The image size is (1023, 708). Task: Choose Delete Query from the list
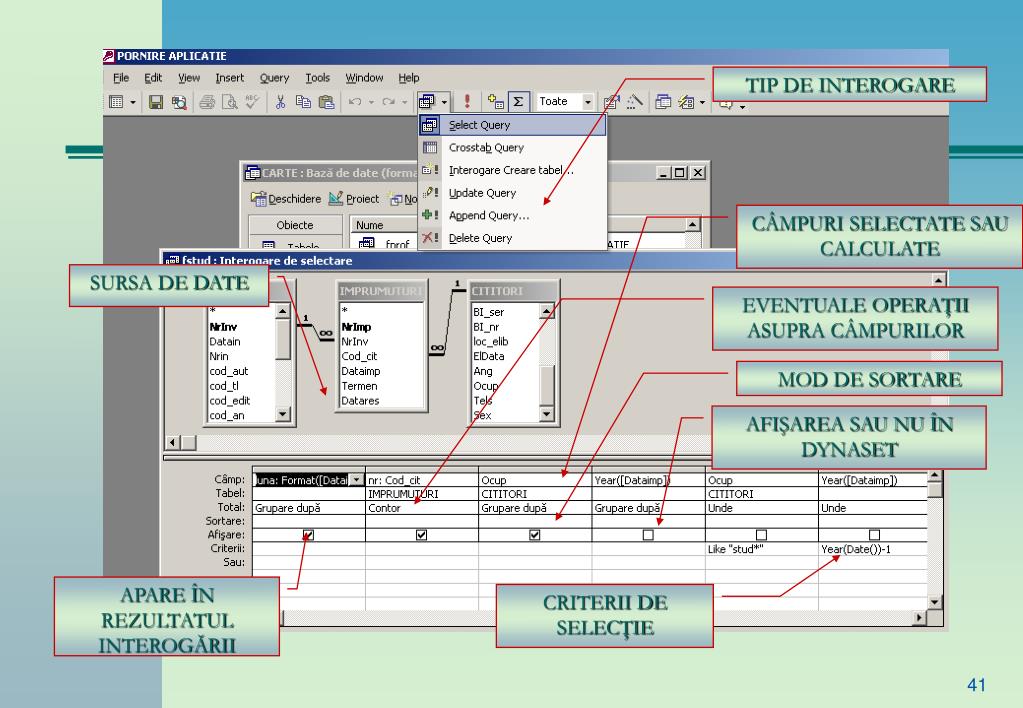click(512, 238)
